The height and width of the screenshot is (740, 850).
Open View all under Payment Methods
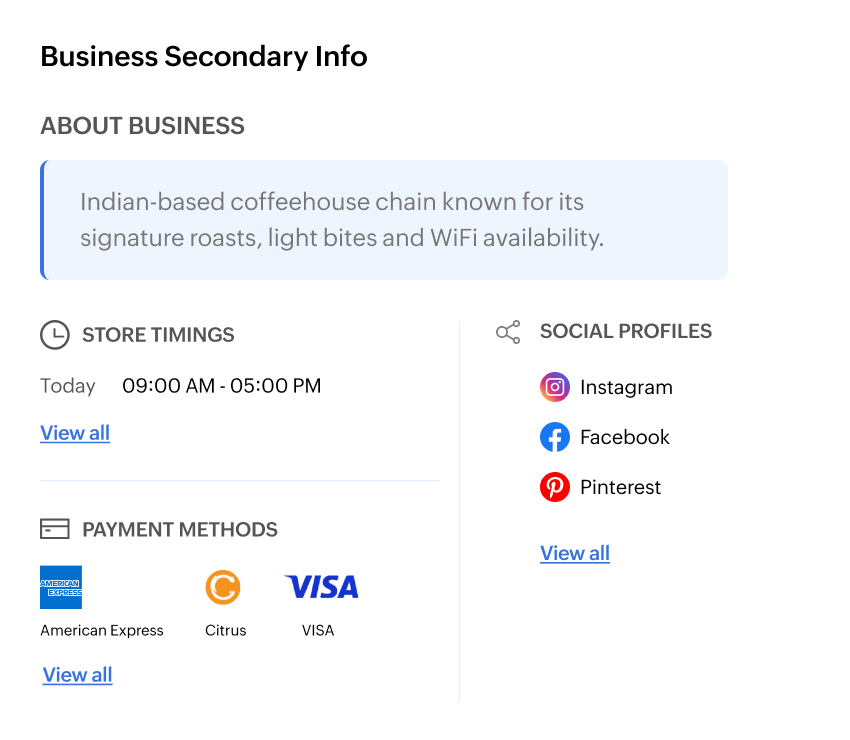pos(78,675)
